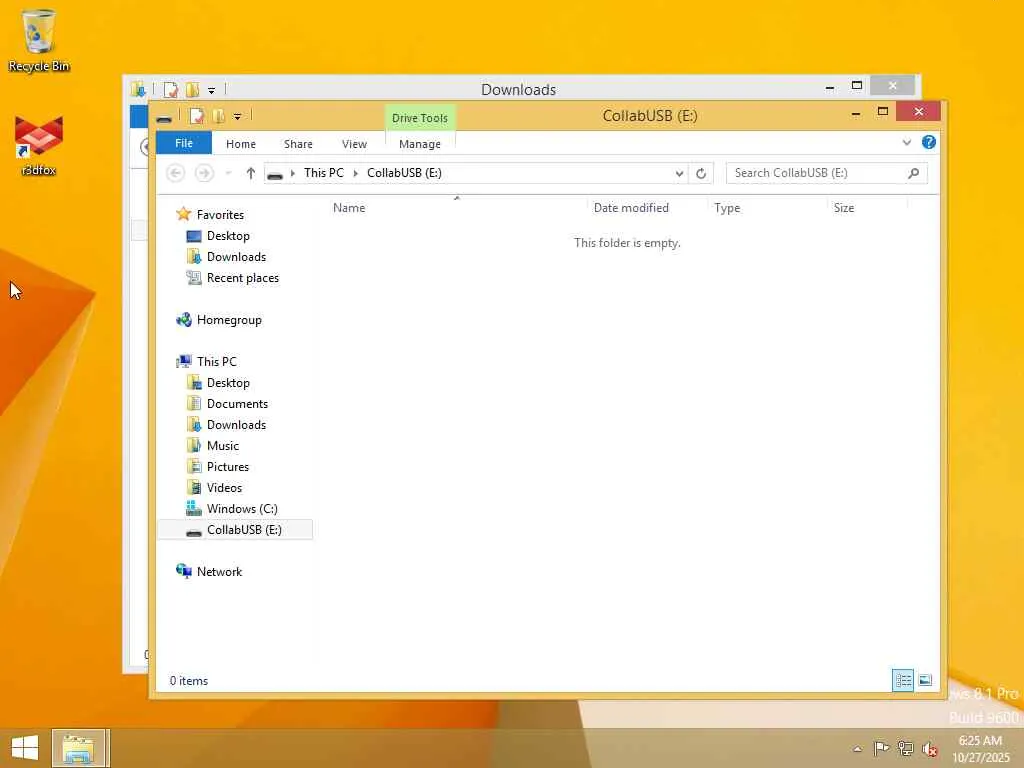Select Homegroup in navigation pane
The width and height of the screenshot is (1024, 768).
pos(229,320)
